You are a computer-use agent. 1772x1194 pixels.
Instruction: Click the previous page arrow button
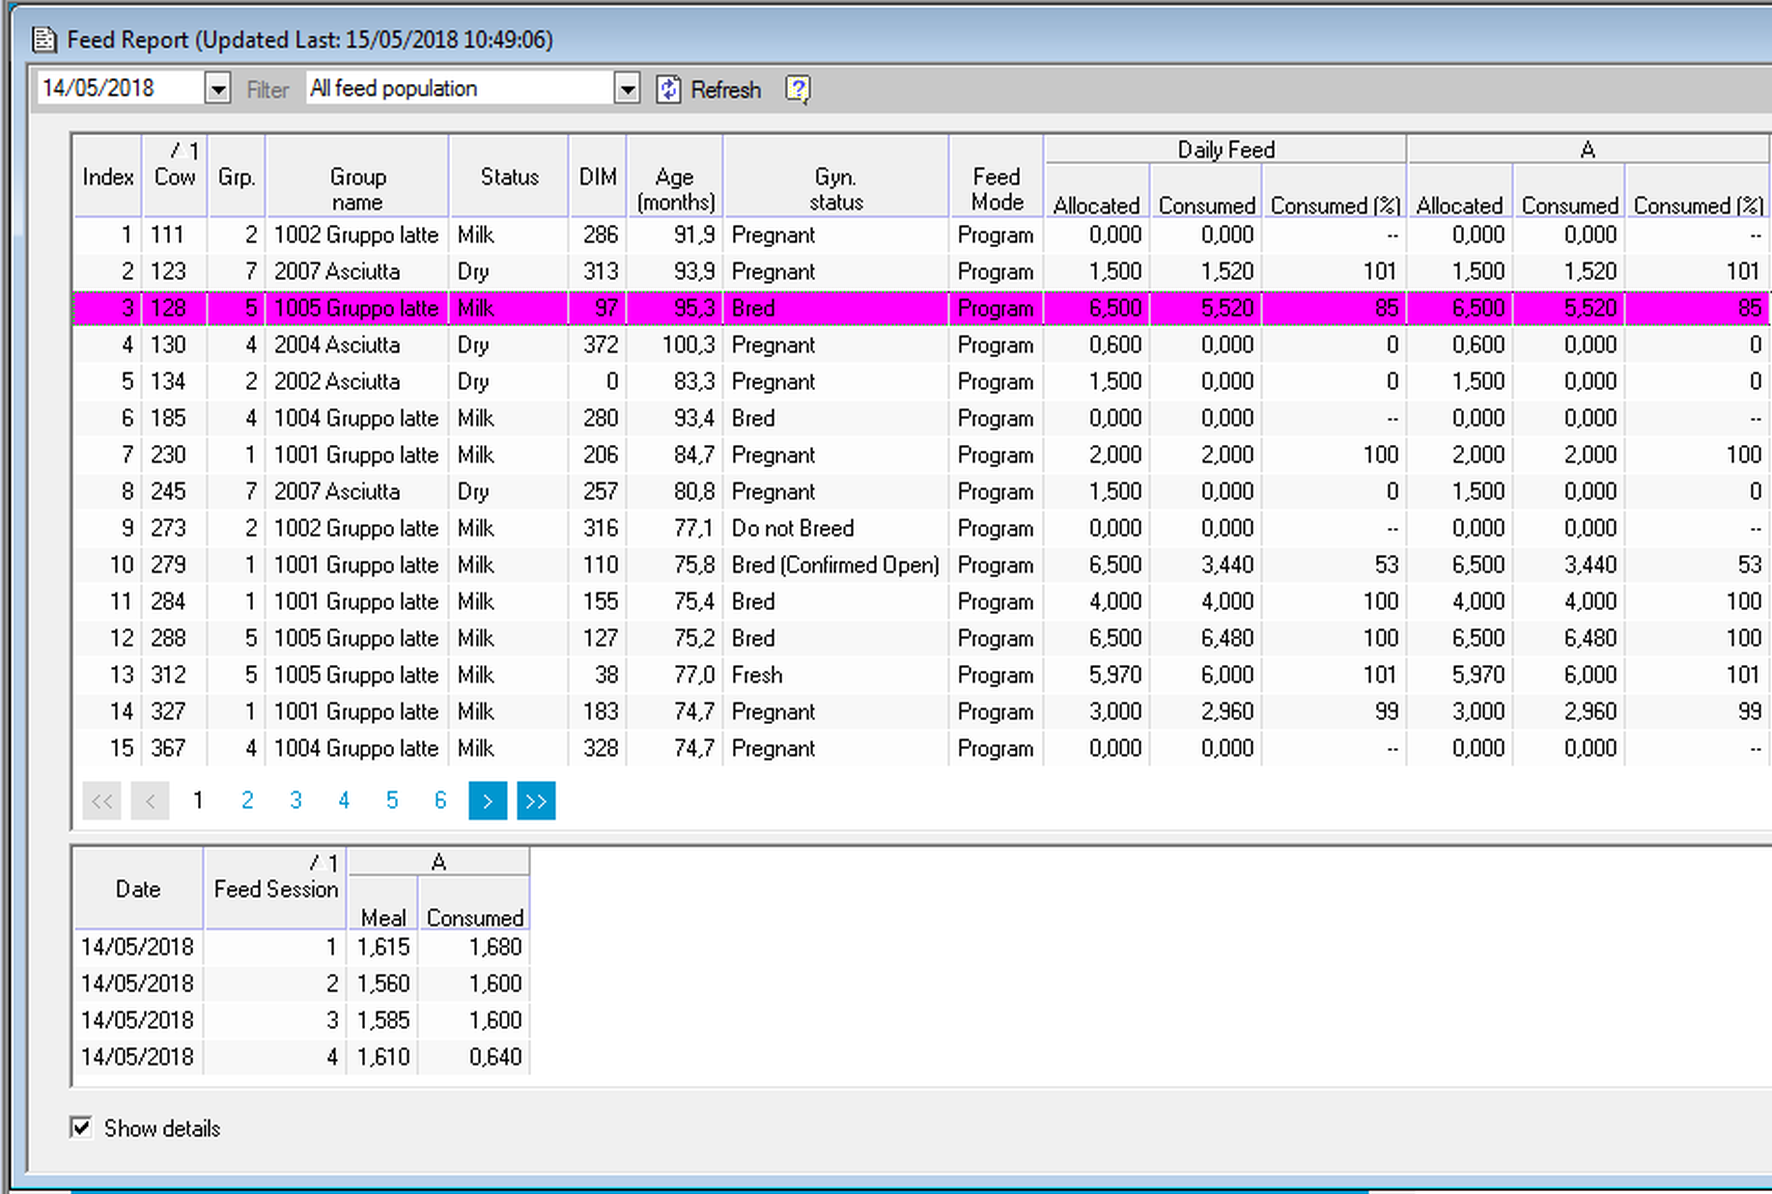coord(150,801)
